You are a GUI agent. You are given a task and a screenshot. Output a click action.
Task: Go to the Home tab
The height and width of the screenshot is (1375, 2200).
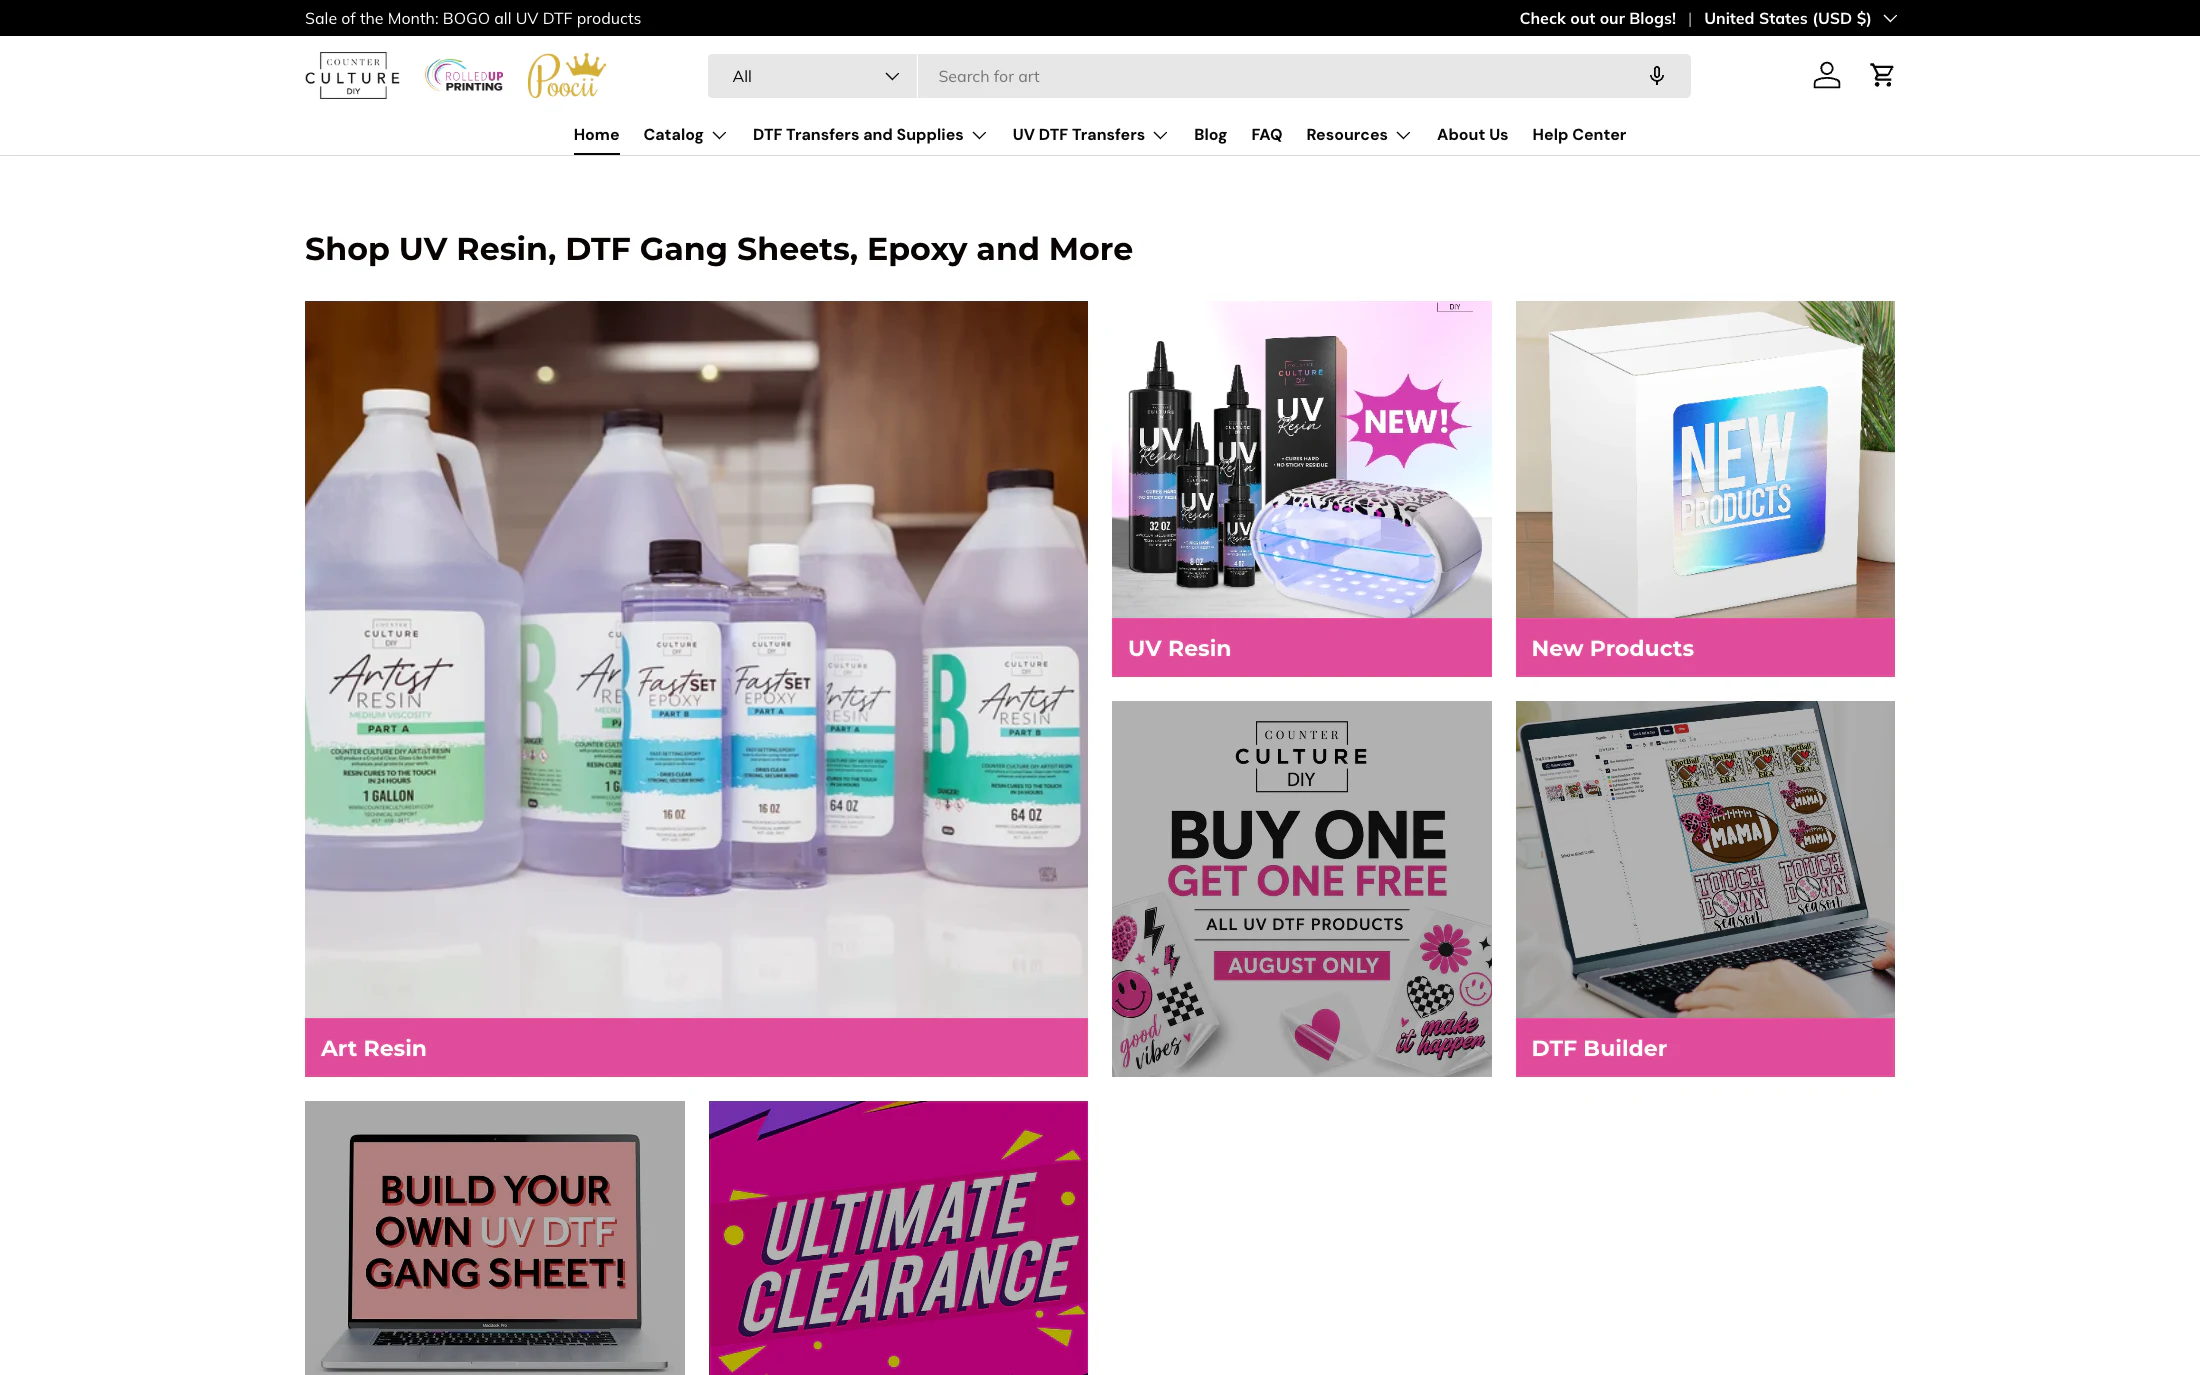(x=596, y=135)
